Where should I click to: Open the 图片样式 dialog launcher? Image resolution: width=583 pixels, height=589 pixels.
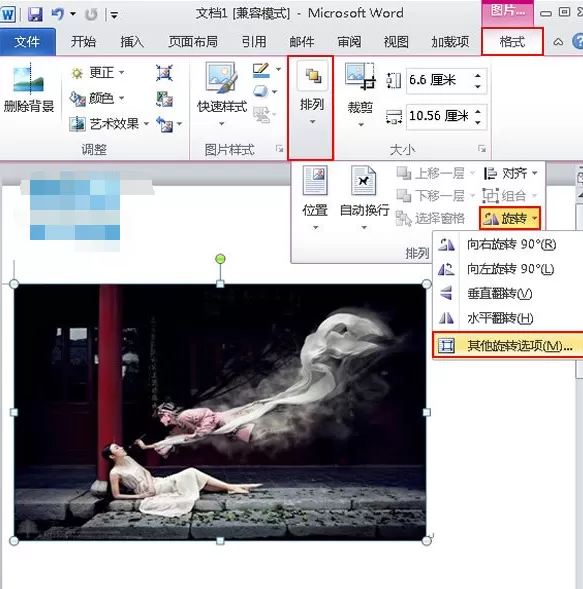[279, 149]
